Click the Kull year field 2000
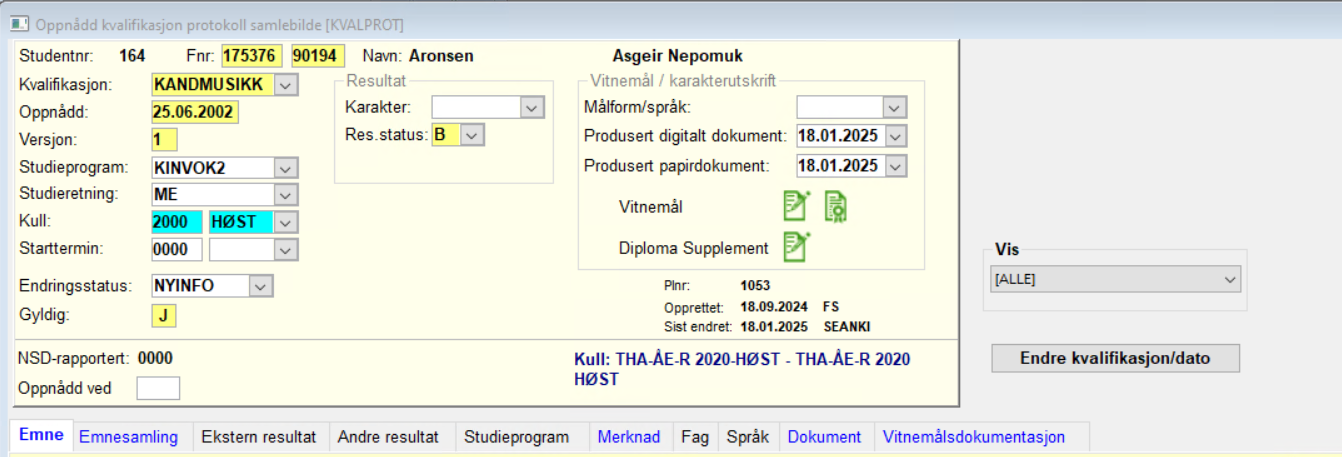Image resolution: width=1342 pixels, height=457 pixels. [177, 222]
